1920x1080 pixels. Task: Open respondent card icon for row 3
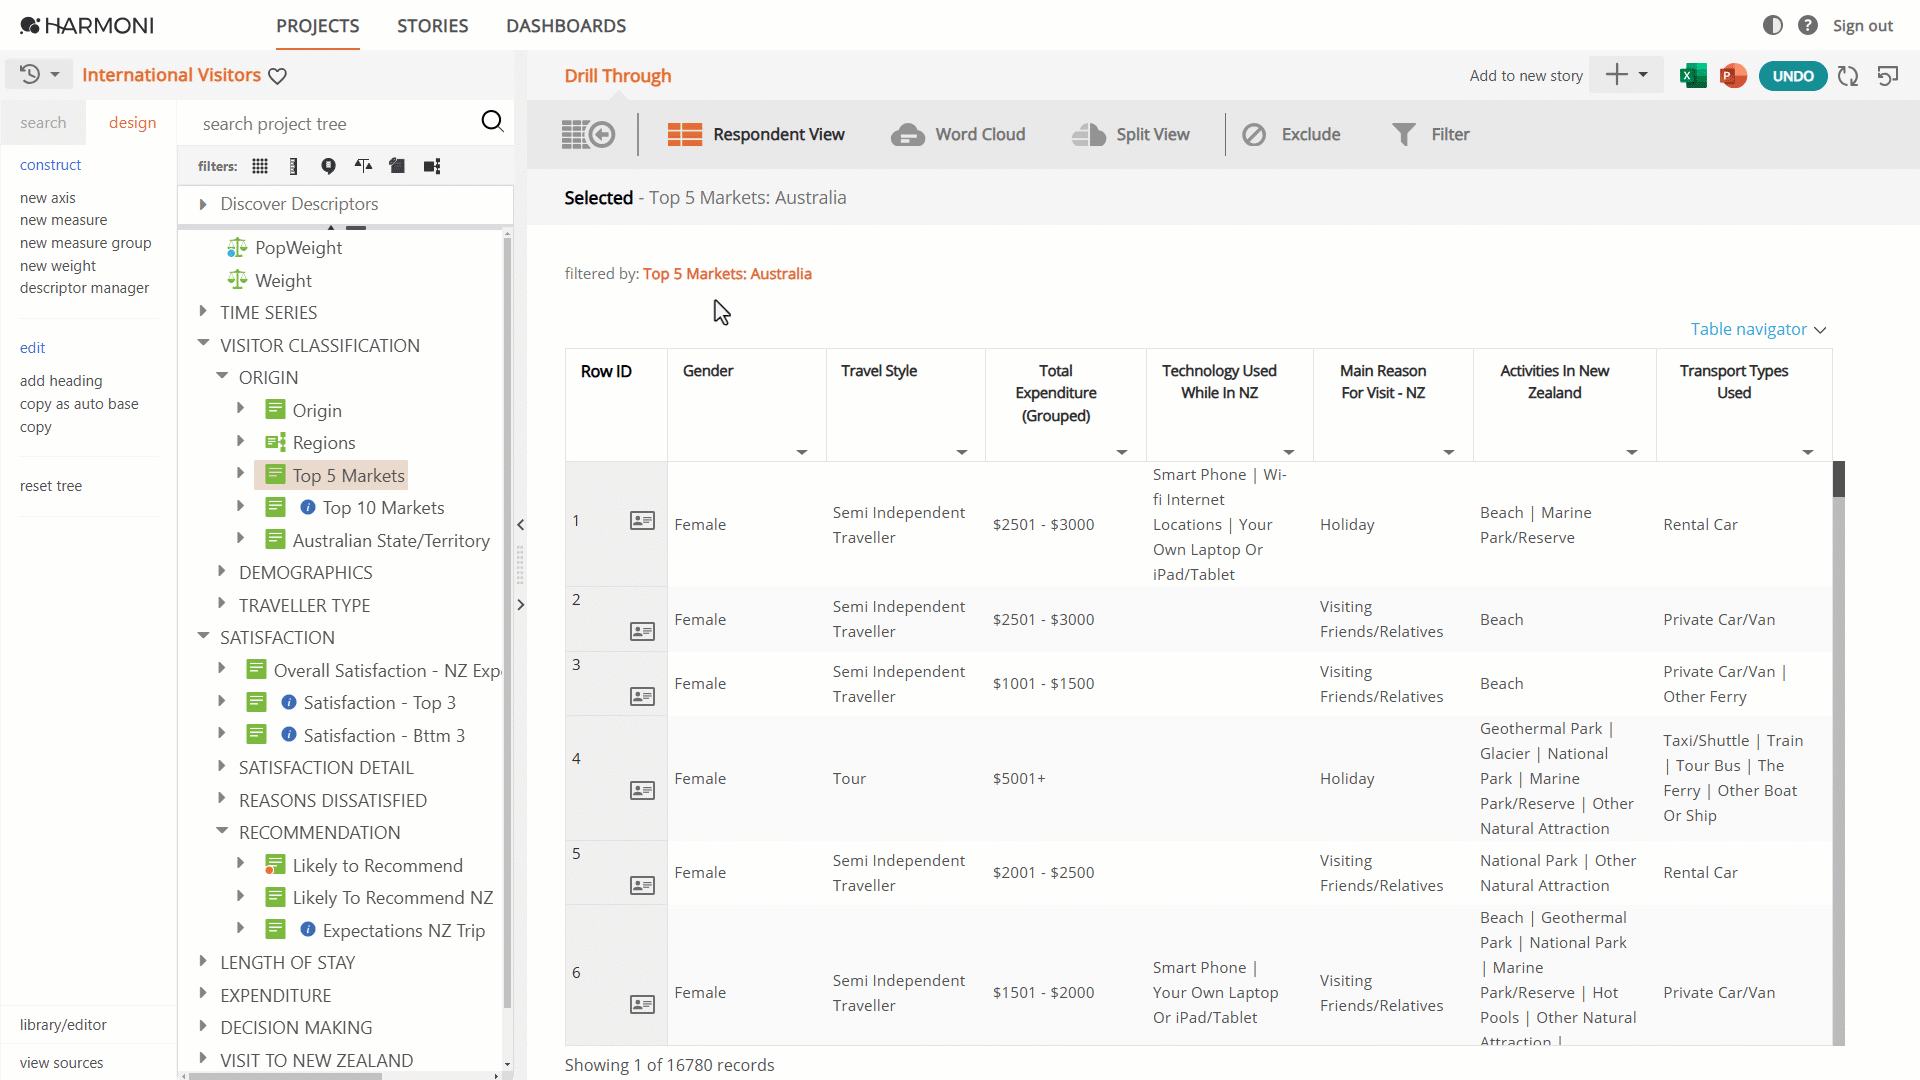(x=642, y=696)
